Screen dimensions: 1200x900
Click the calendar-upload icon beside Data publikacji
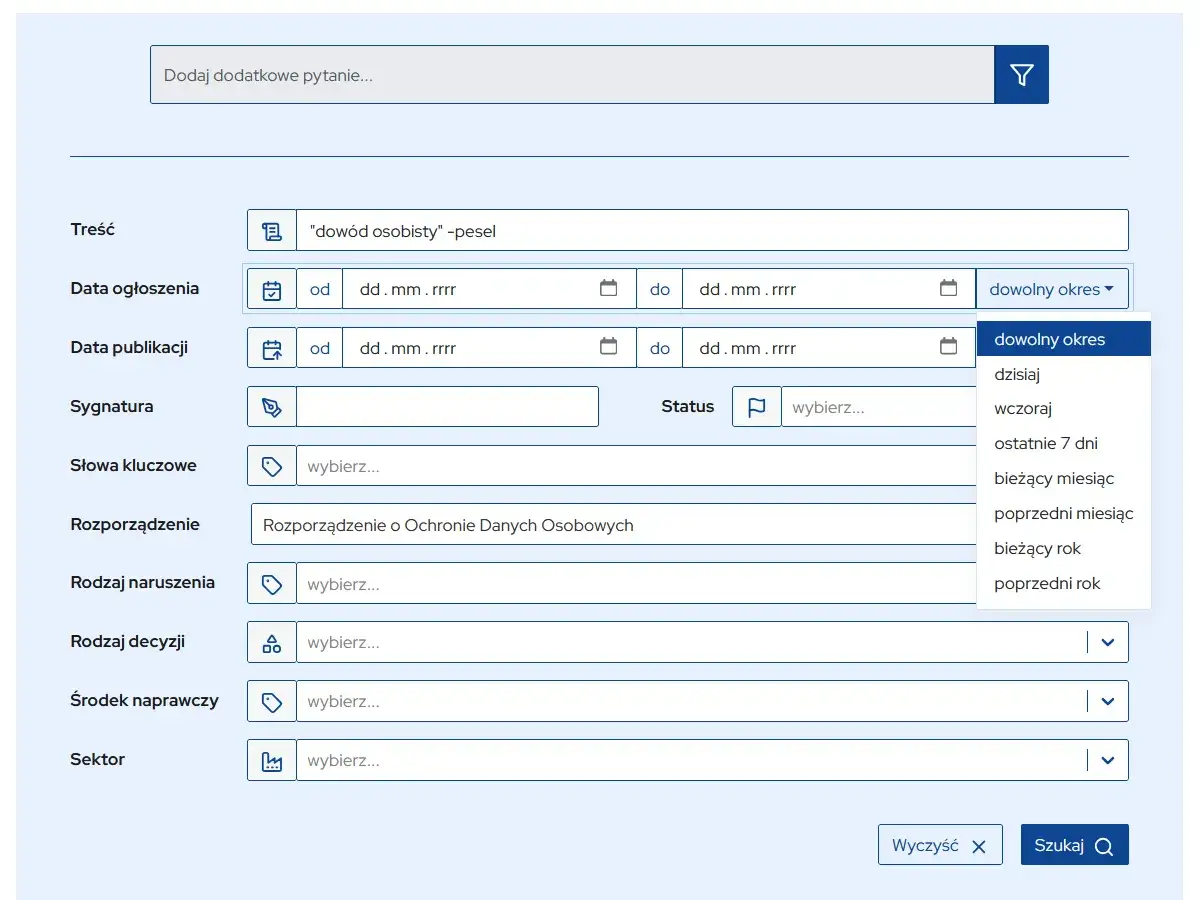pyautogui.click(x=272, y=348)
